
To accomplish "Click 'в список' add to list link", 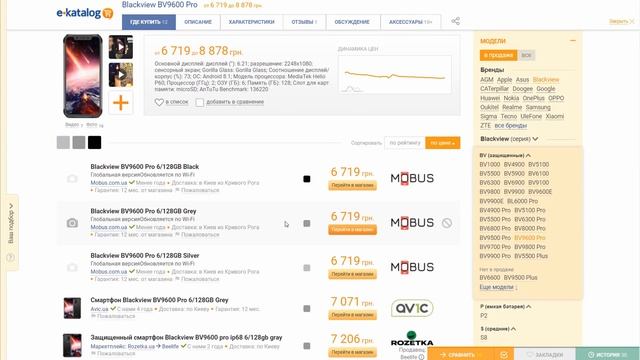I will click(177, 102).
